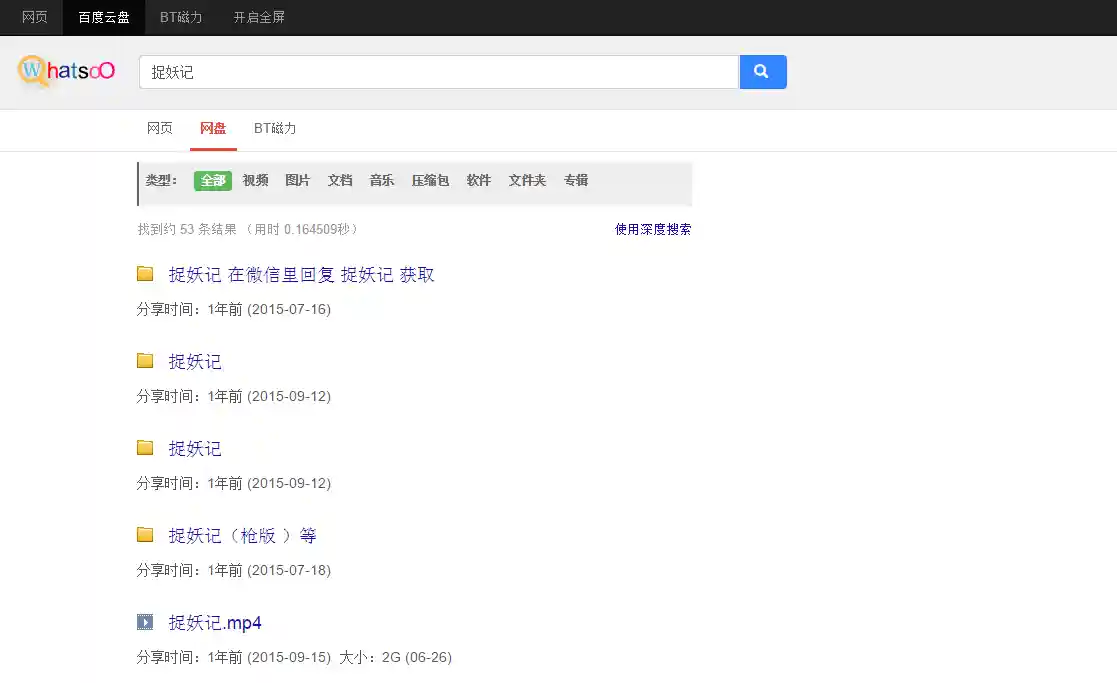1117x683 pixels.
Task: Click folder icon beside 捉妖记 在微信里回复 result
Action: pyautogui.click(x=145, y=273)
